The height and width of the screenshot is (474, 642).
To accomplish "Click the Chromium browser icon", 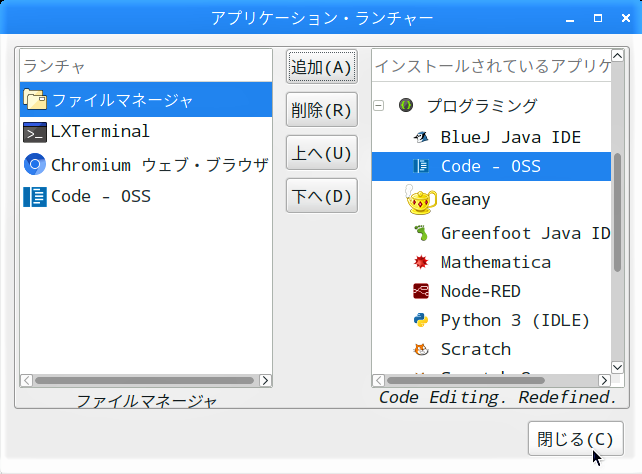I will pyautogui.click(x=35, y=165).
